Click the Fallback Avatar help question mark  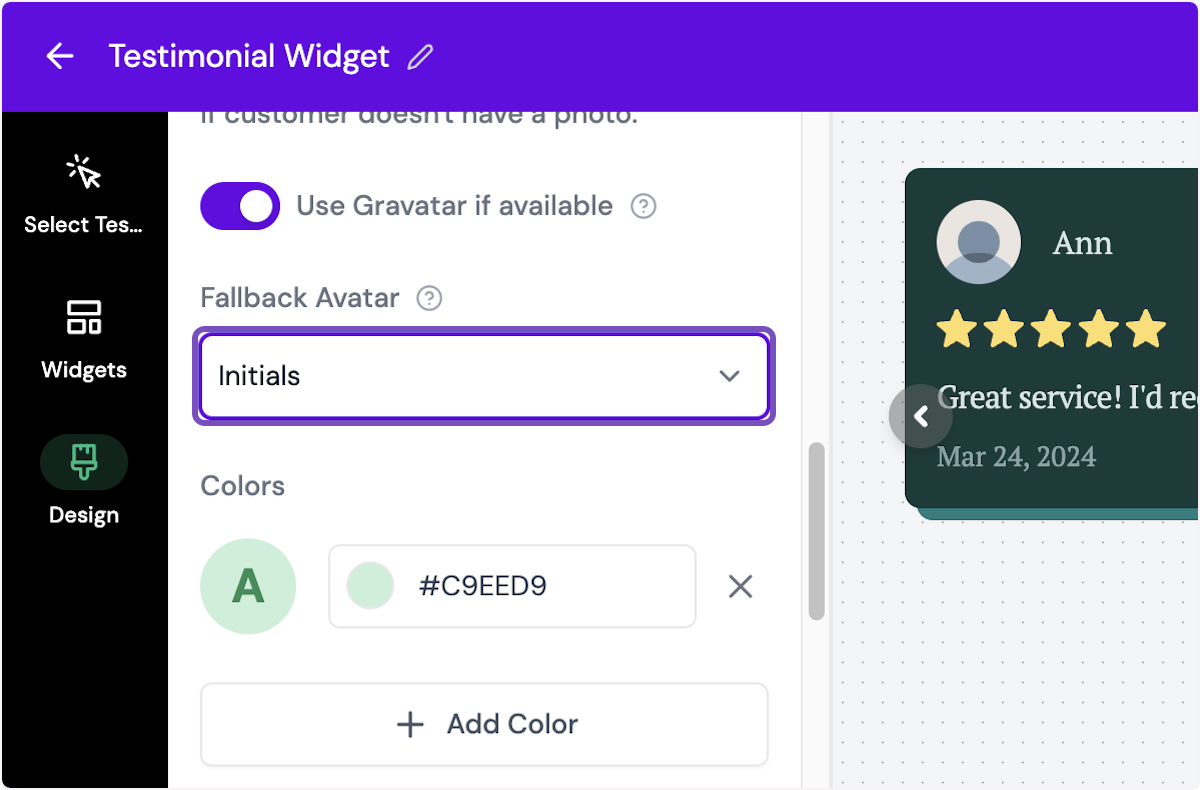(428, 297)
